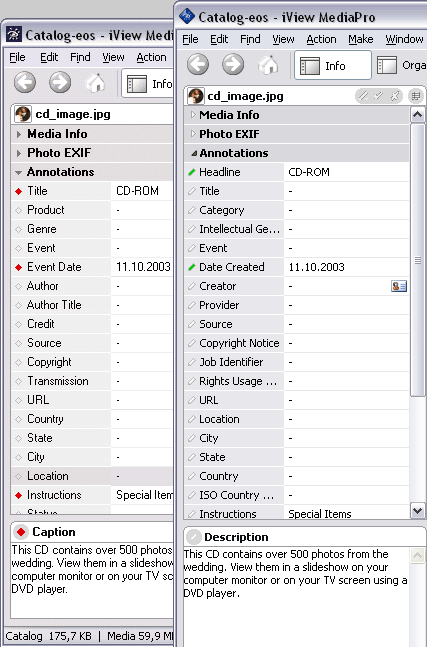Click the 'Rights Usage …' field label
427x647 pixels.
click(x=238, y=381)
